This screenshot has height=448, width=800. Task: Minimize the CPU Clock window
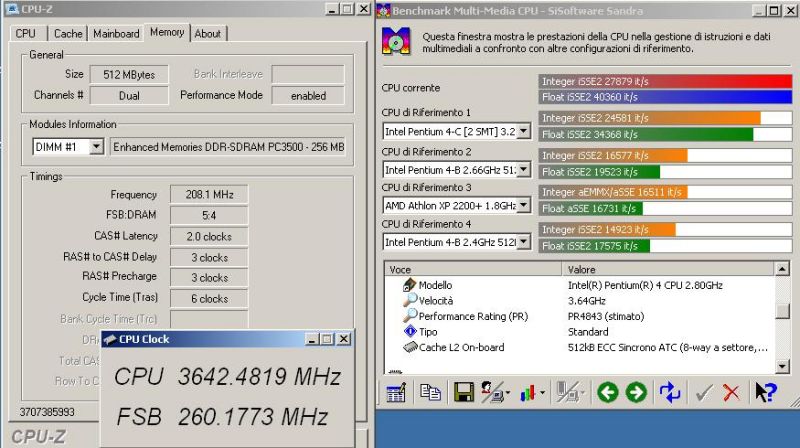(x=312, y=339)
